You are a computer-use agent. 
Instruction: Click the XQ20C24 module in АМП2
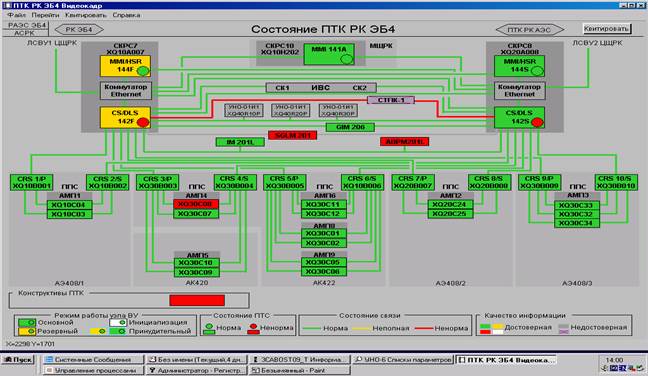point(450,205)
